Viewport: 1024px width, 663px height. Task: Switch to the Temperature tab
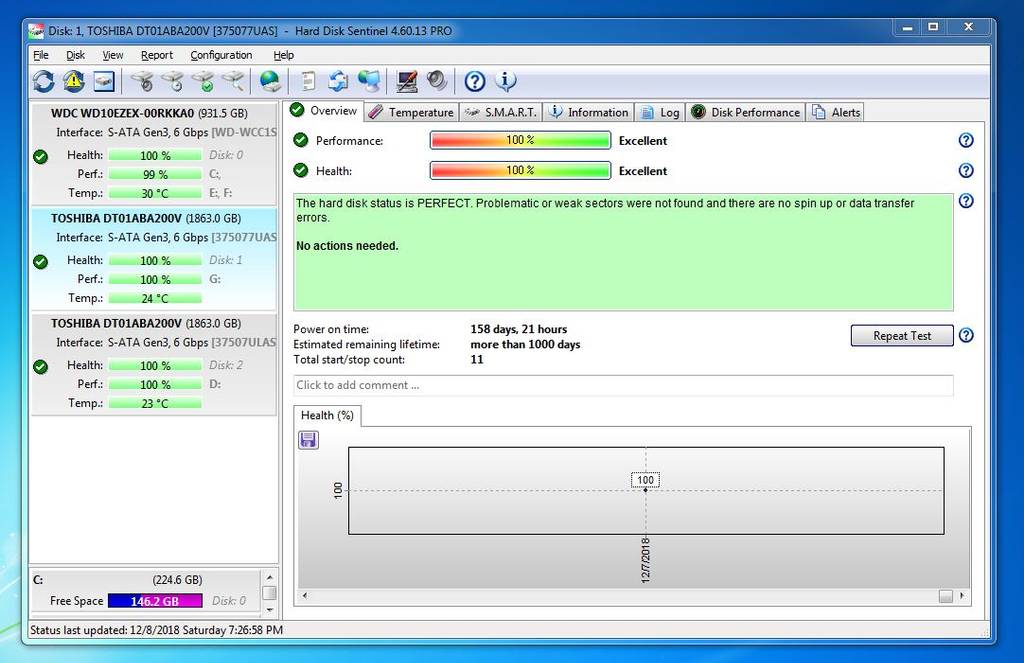410,112
